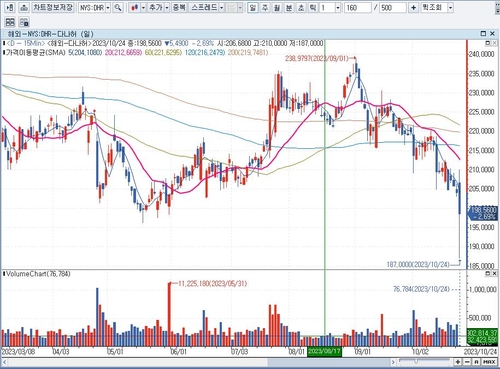The width and height of the screenshot is (500, 369).
Task: Click the SMA 20(212.6659) legend entry
Action: click(x=123, y=53)
